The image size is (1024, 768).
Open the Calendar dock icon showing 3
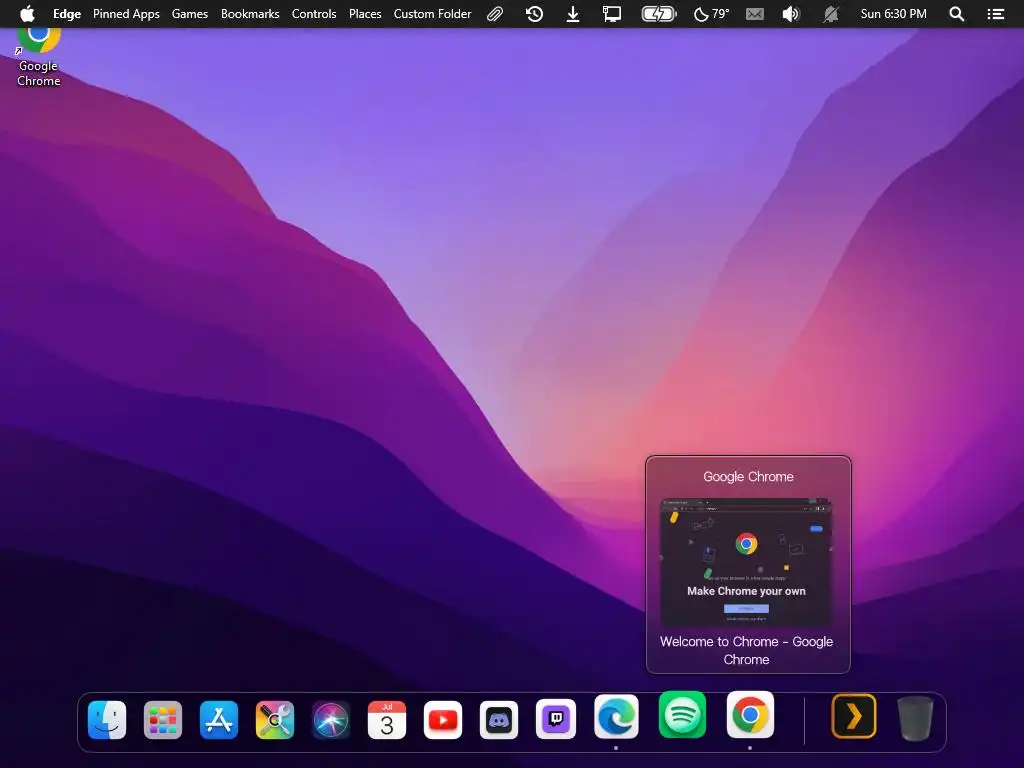(x=387, y=720)
